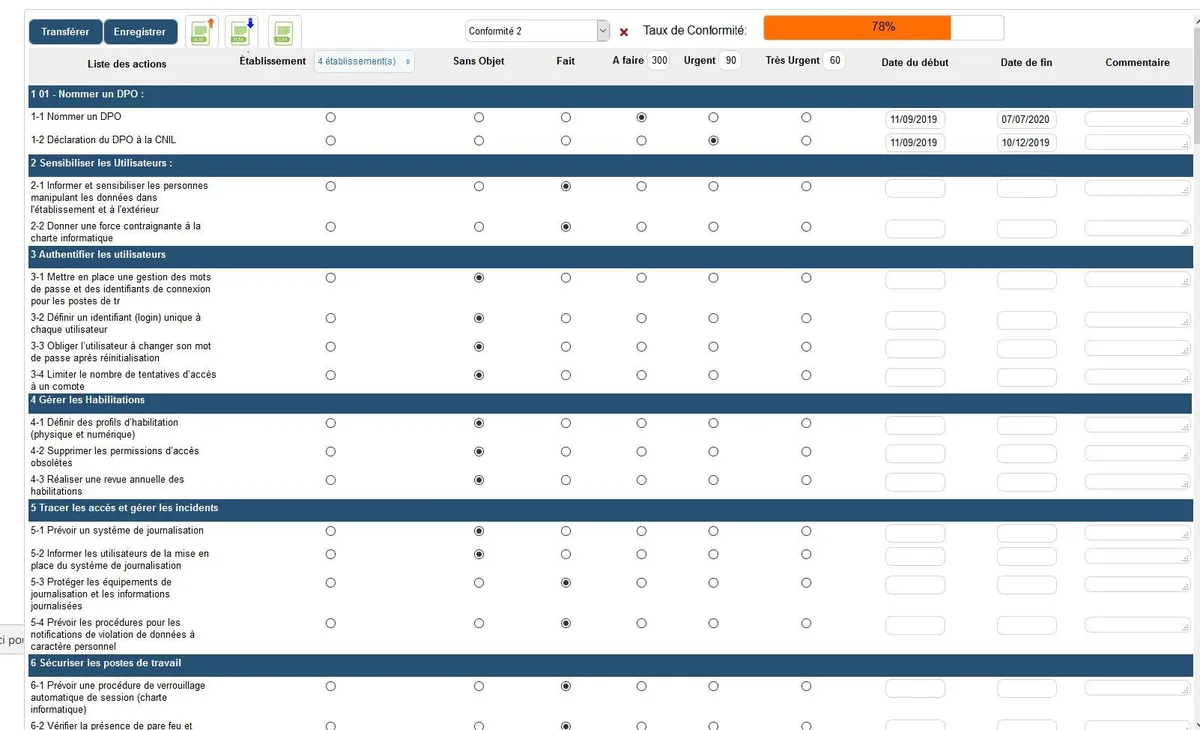Expand the 4 établissement(s) selector
This screenshot has height=730, width=1200.
coord(364,62)
